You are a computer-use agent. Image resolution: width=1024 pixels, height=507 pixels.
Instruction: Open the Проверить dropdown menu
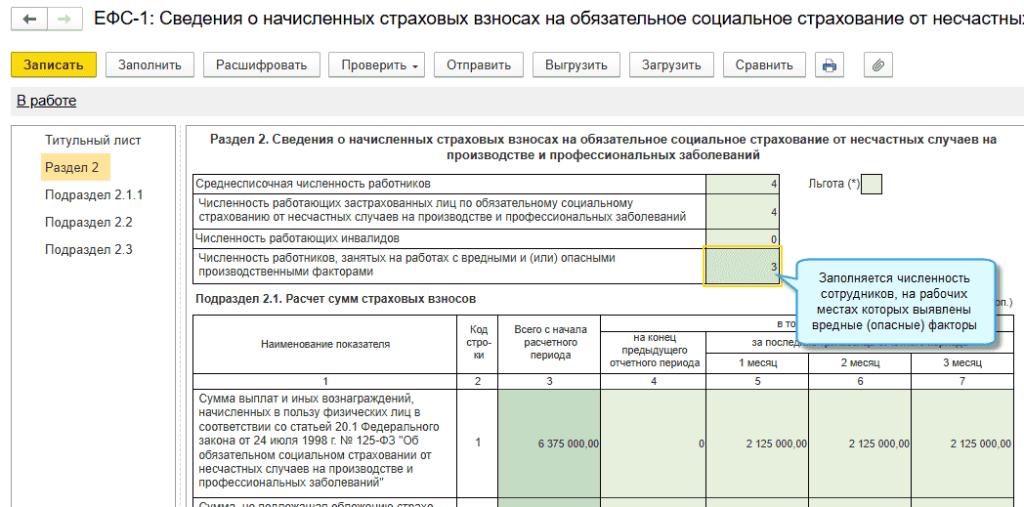[x=376, y=65]
